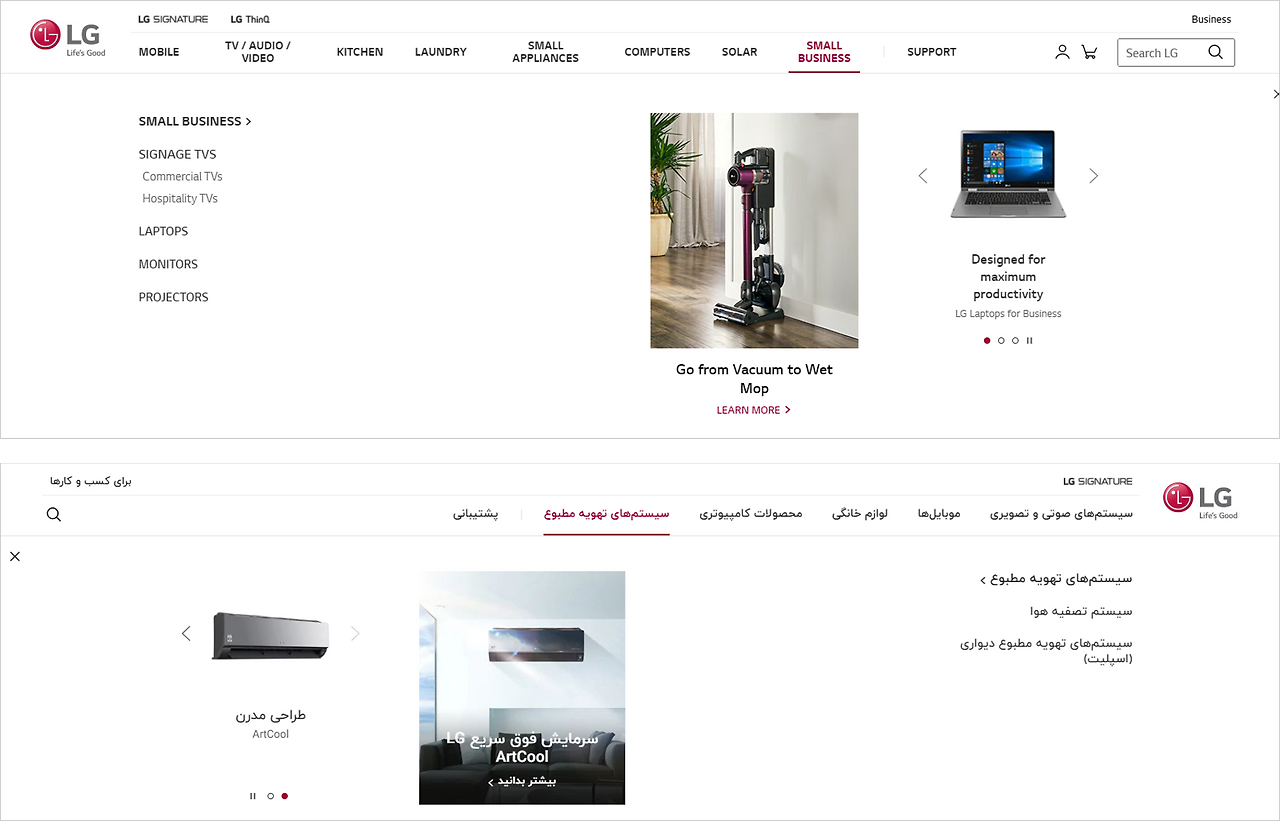The image size is (1280, 821).
Task: Open Commercial TVs link
Action: 182,176
